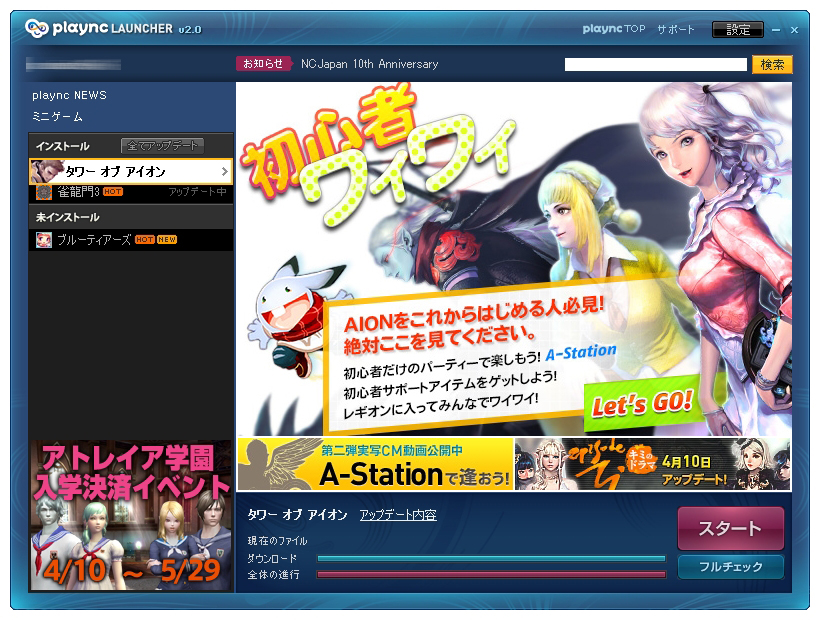The width and height of the screenshot is (820, 620).
Task: Select ブルーティアーズ in uninstalled list
Action: (x=131, y=239)
